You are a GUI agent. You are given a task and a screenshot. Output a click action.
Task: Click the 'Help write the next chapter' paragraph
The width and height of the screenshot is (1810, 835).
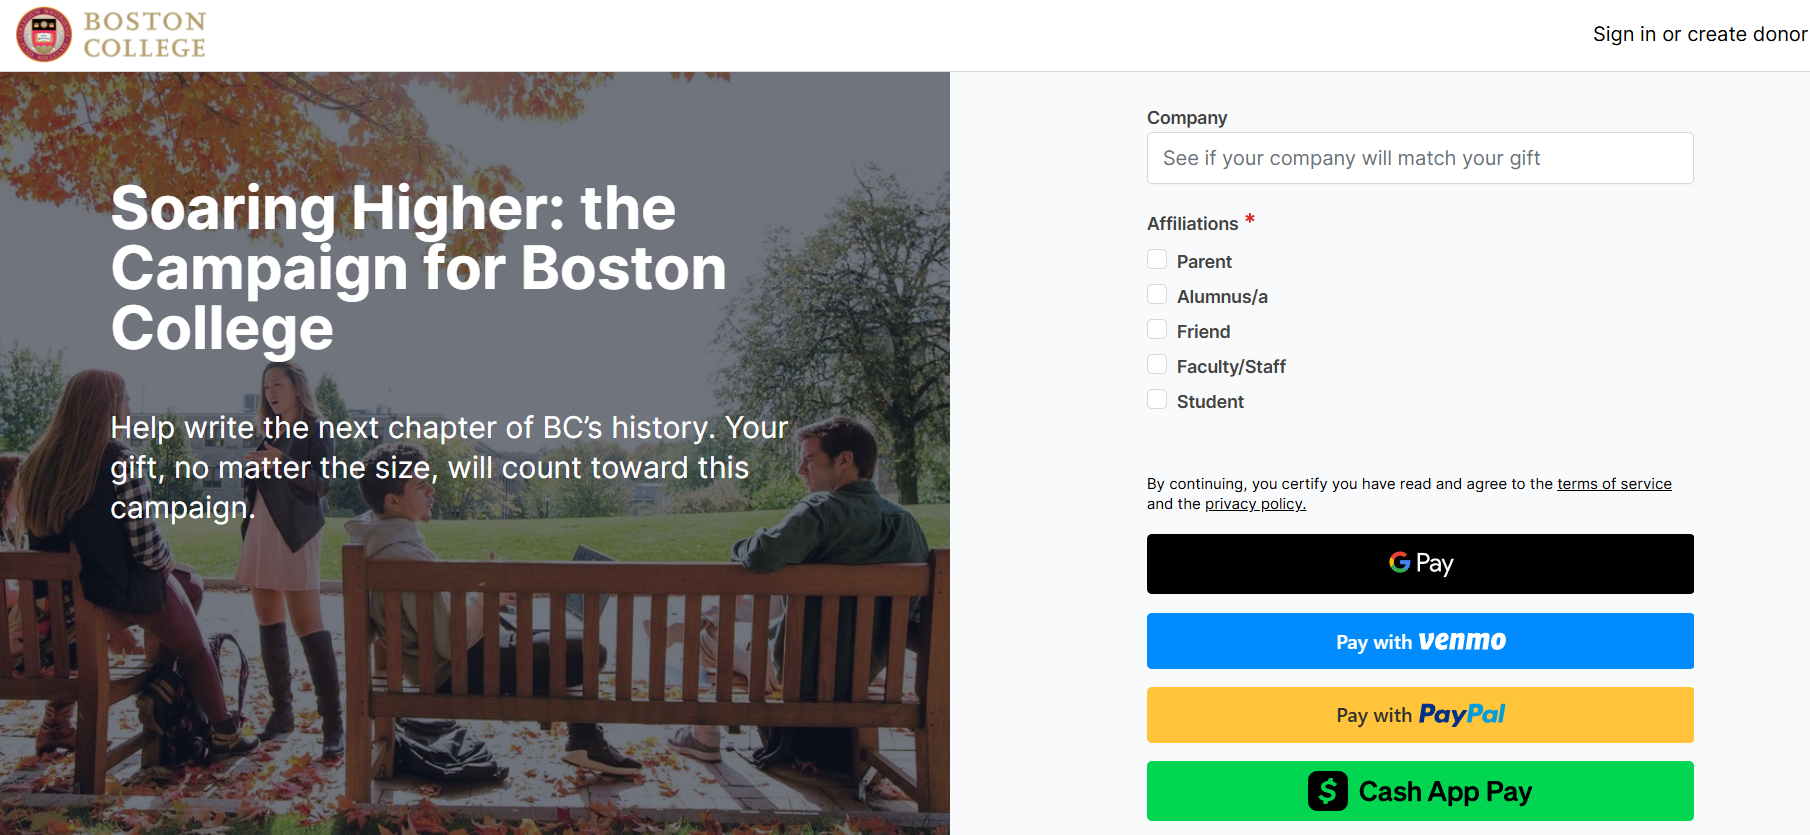[449, 467]
